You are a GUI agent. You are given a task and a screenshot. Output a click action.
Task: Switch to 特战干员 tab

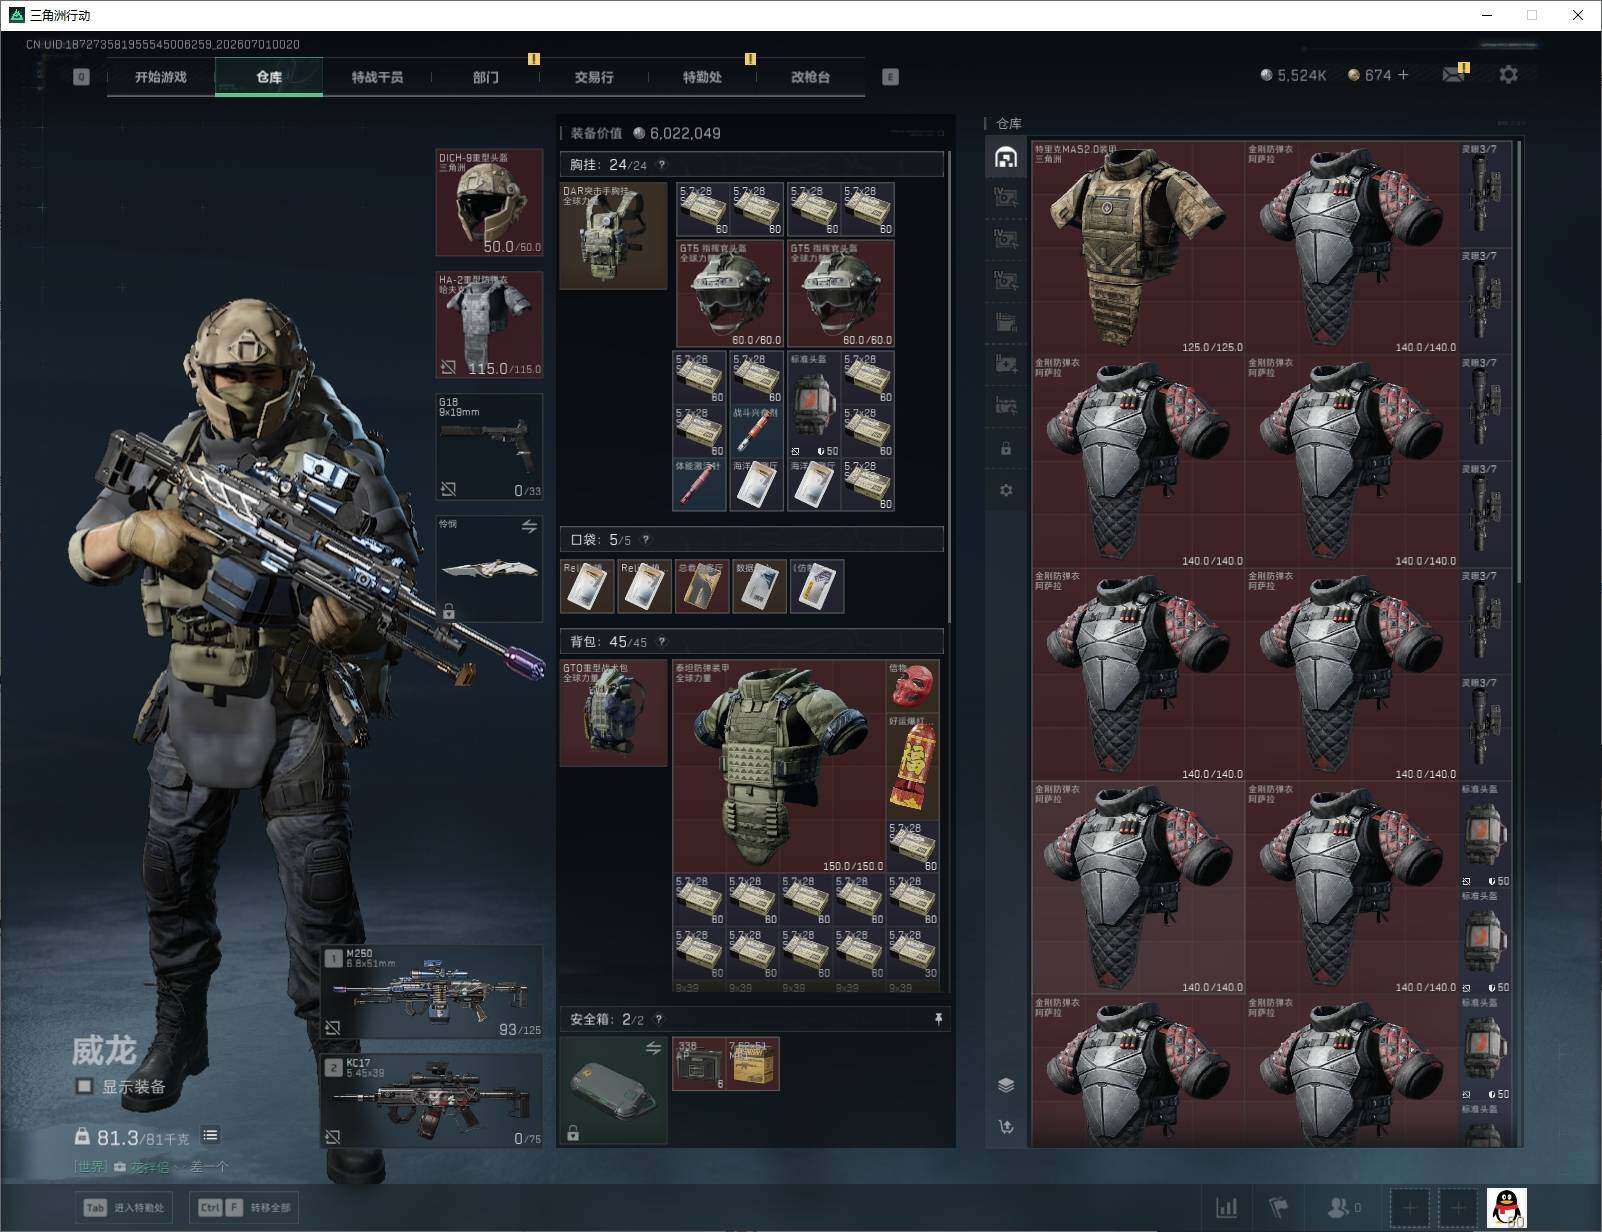click(377, 77)
